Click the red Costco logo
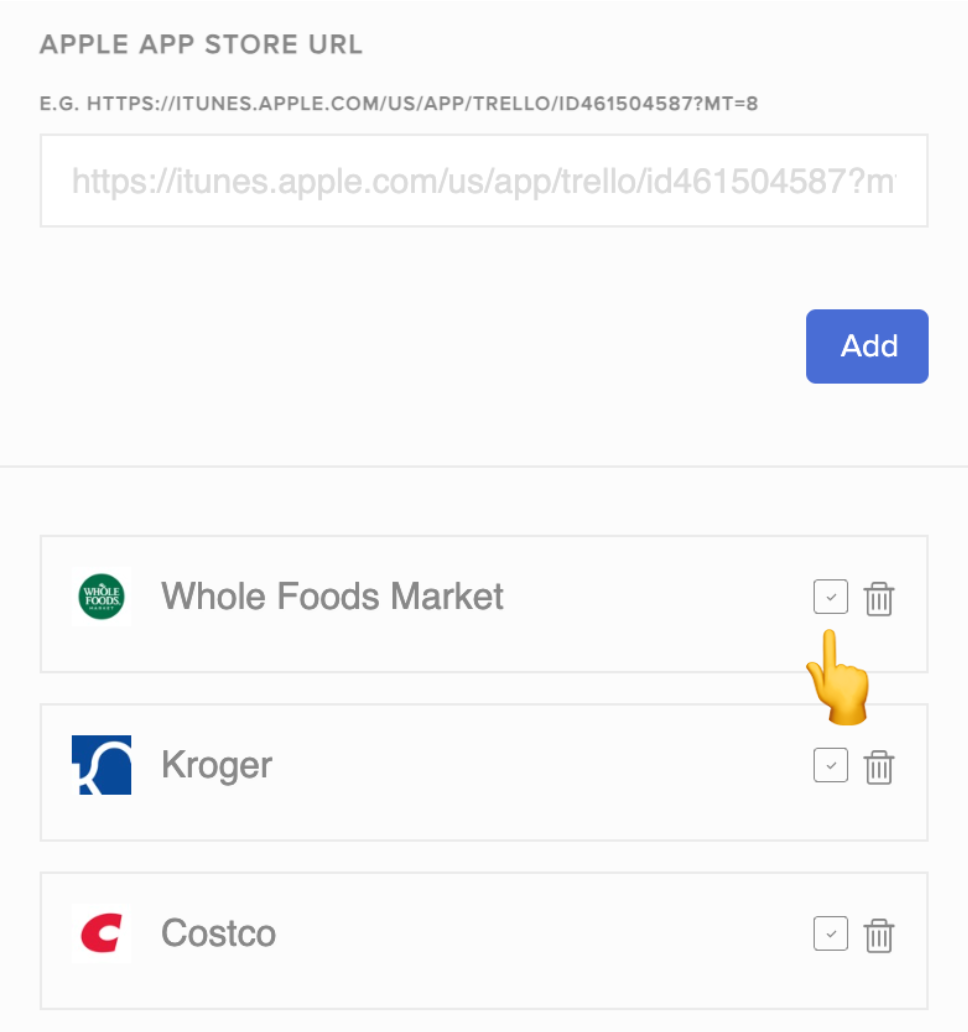Viewport: 968px width, 1032px height. [101, 934]
